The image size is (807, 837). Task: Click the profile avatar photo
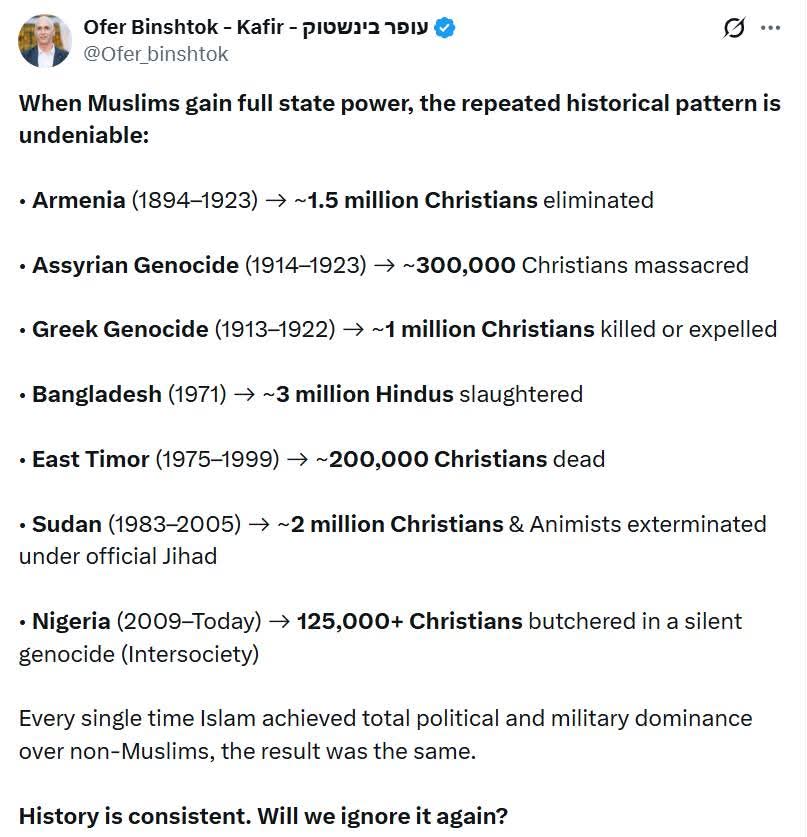pos(45,41)
